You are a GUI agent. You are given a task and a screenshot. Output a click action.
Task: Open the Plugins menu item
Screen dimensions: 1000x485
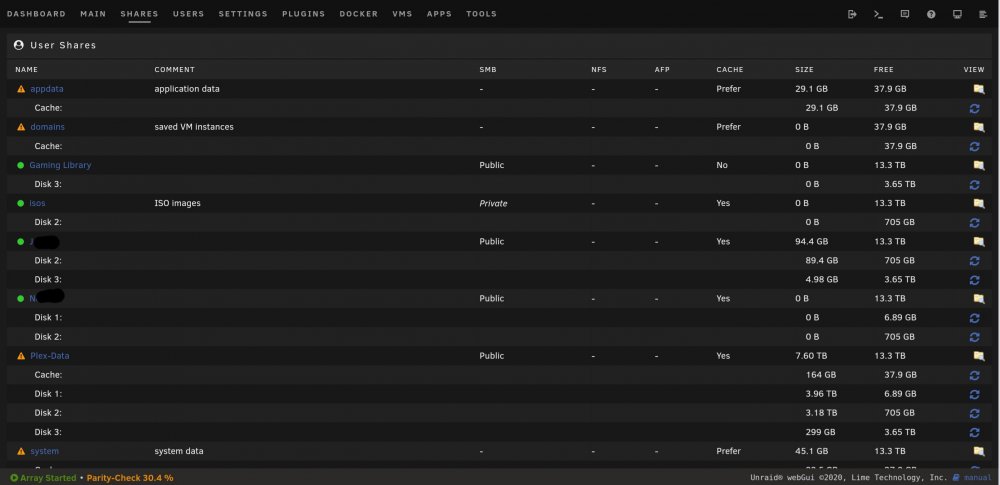coord(304,14)
